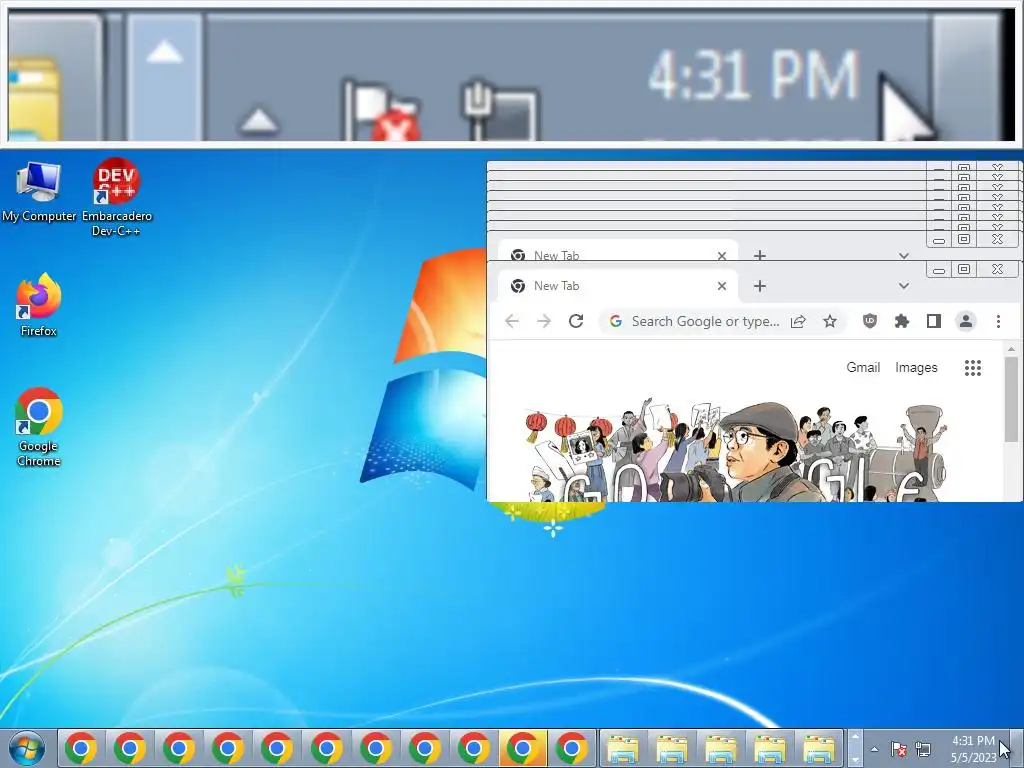Add a new tab in second Chrome window
The width and height of the screenshot is (1024, 768).
(x=760, y=255)
